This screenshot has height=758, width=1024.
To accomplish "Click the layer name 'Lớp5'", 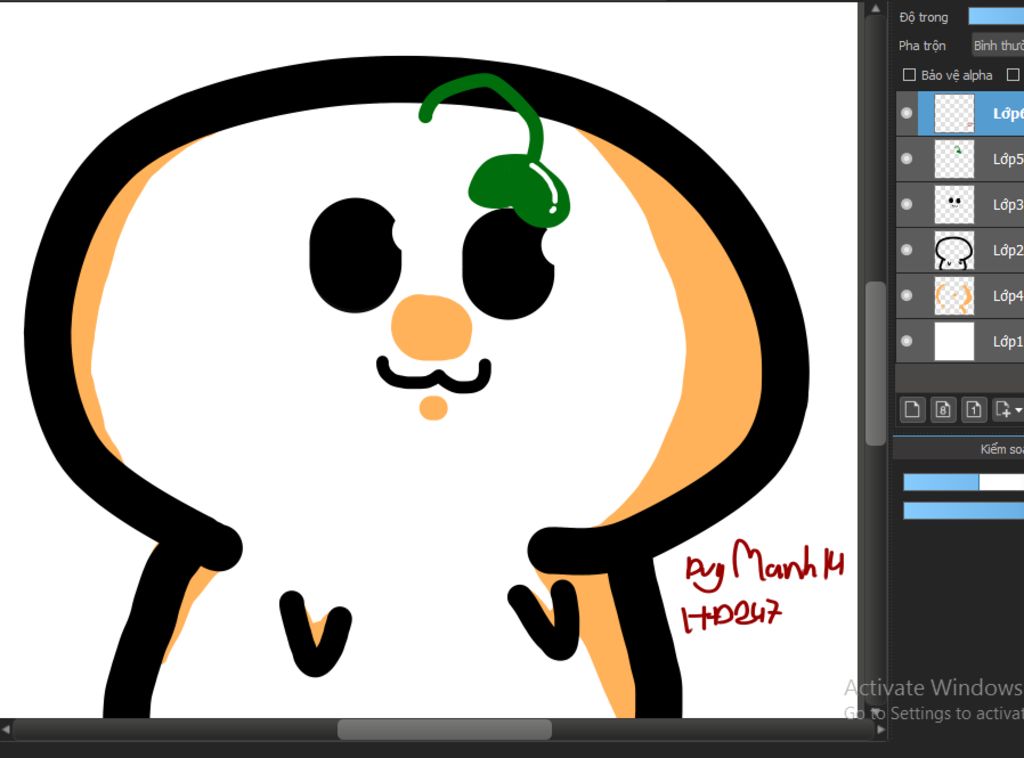I will pyautogui.click(x=1008, y=159).
